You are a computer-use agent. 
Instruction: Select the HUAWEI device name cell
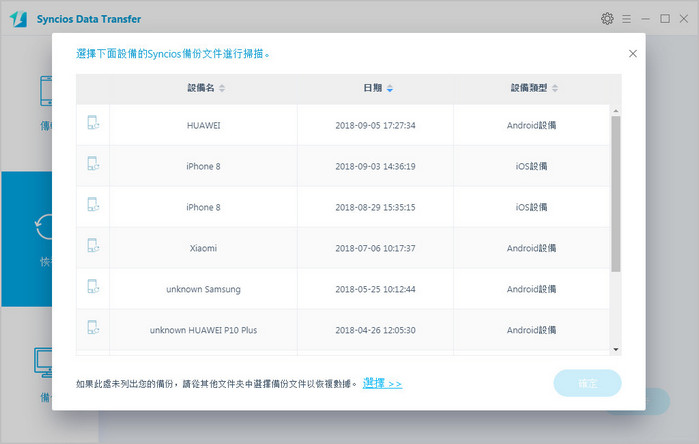(203, 125)
